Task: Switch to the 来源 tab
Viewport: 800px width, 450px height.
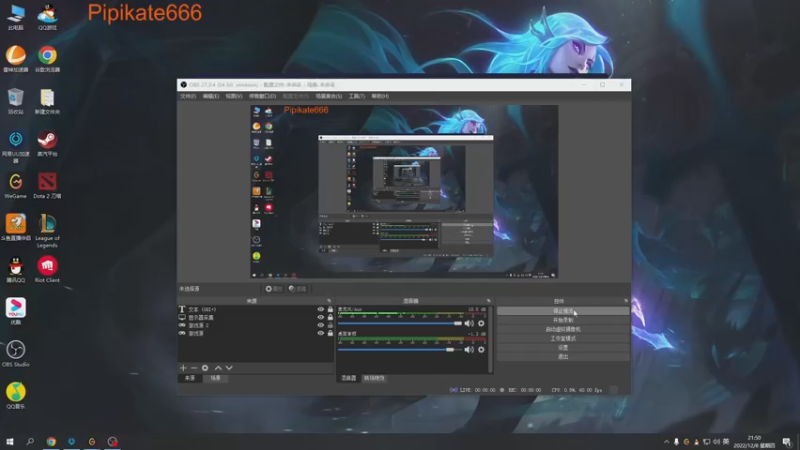Action: (x=190, y=378)
